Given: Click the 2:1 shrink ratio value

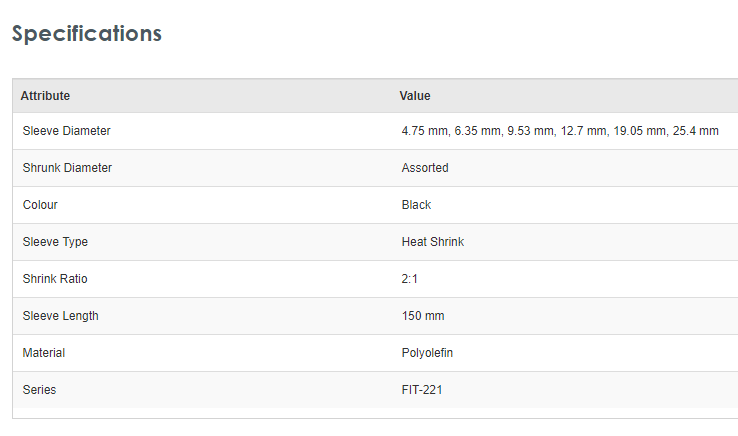Looking at the screenshot, I should tap(409, 279).
